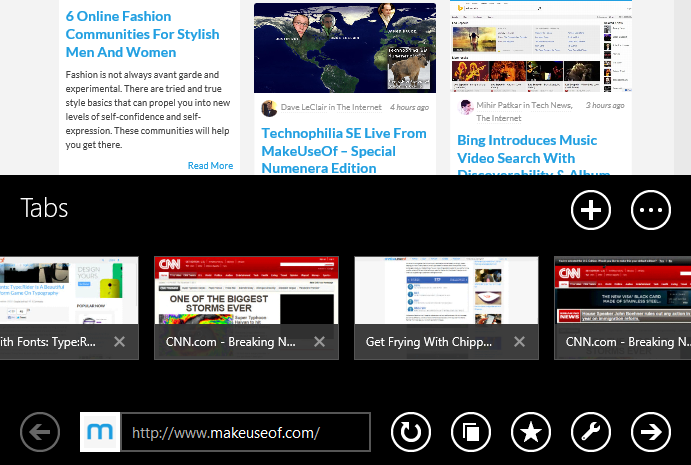This screenshot has height=465, width=691.
Task: Click Read More under fashion article
Action: [x=210, y=166]
